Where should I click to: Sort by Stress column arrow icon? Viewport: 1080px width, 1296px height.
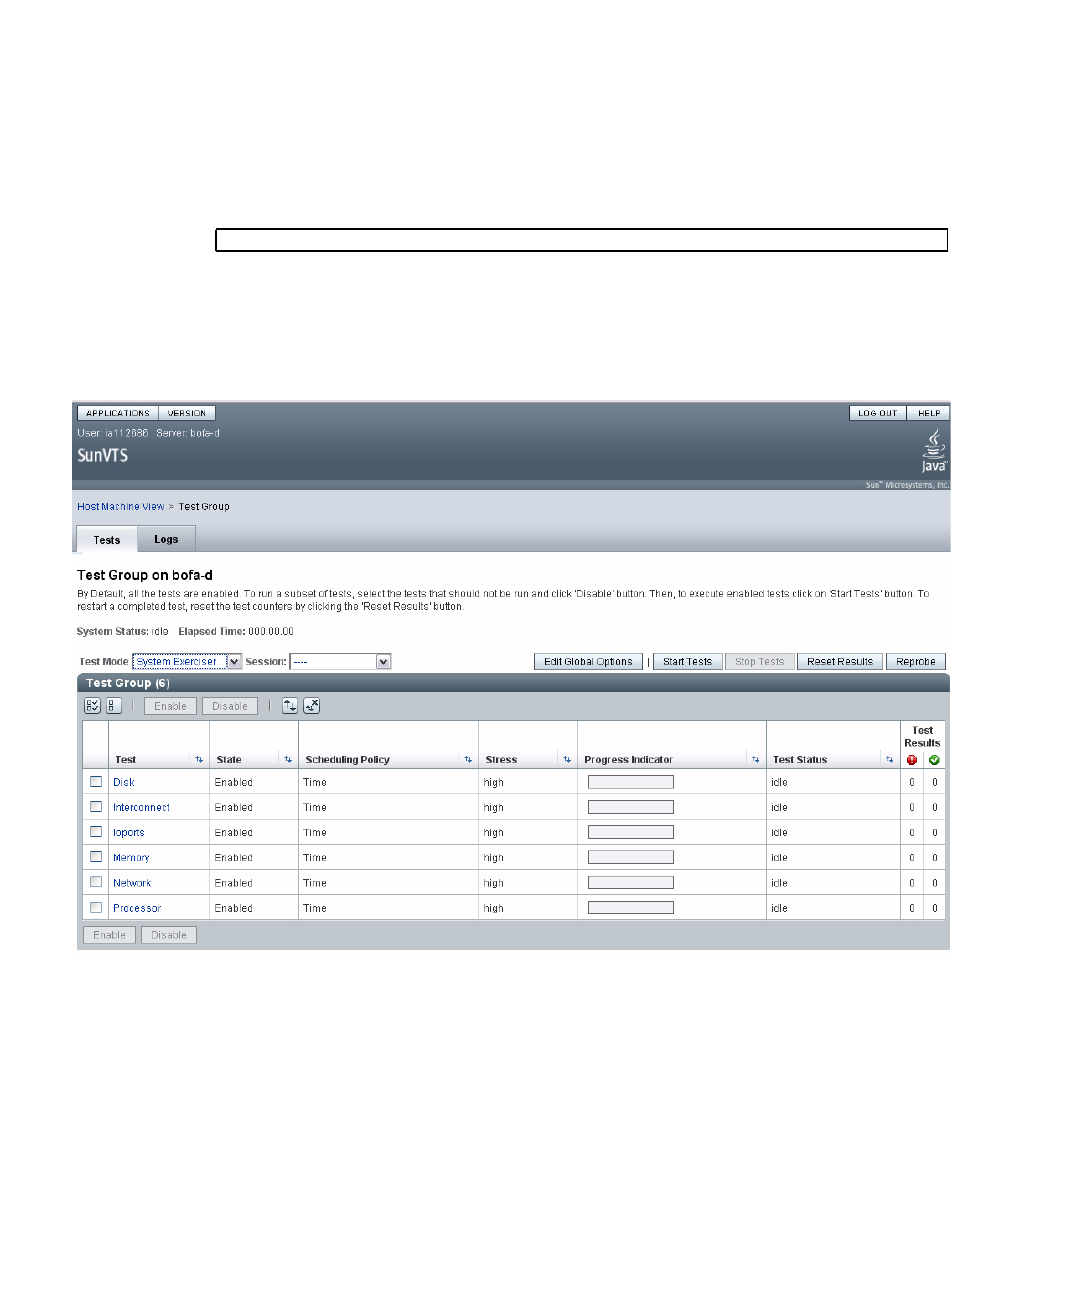(x=567, y=760)
